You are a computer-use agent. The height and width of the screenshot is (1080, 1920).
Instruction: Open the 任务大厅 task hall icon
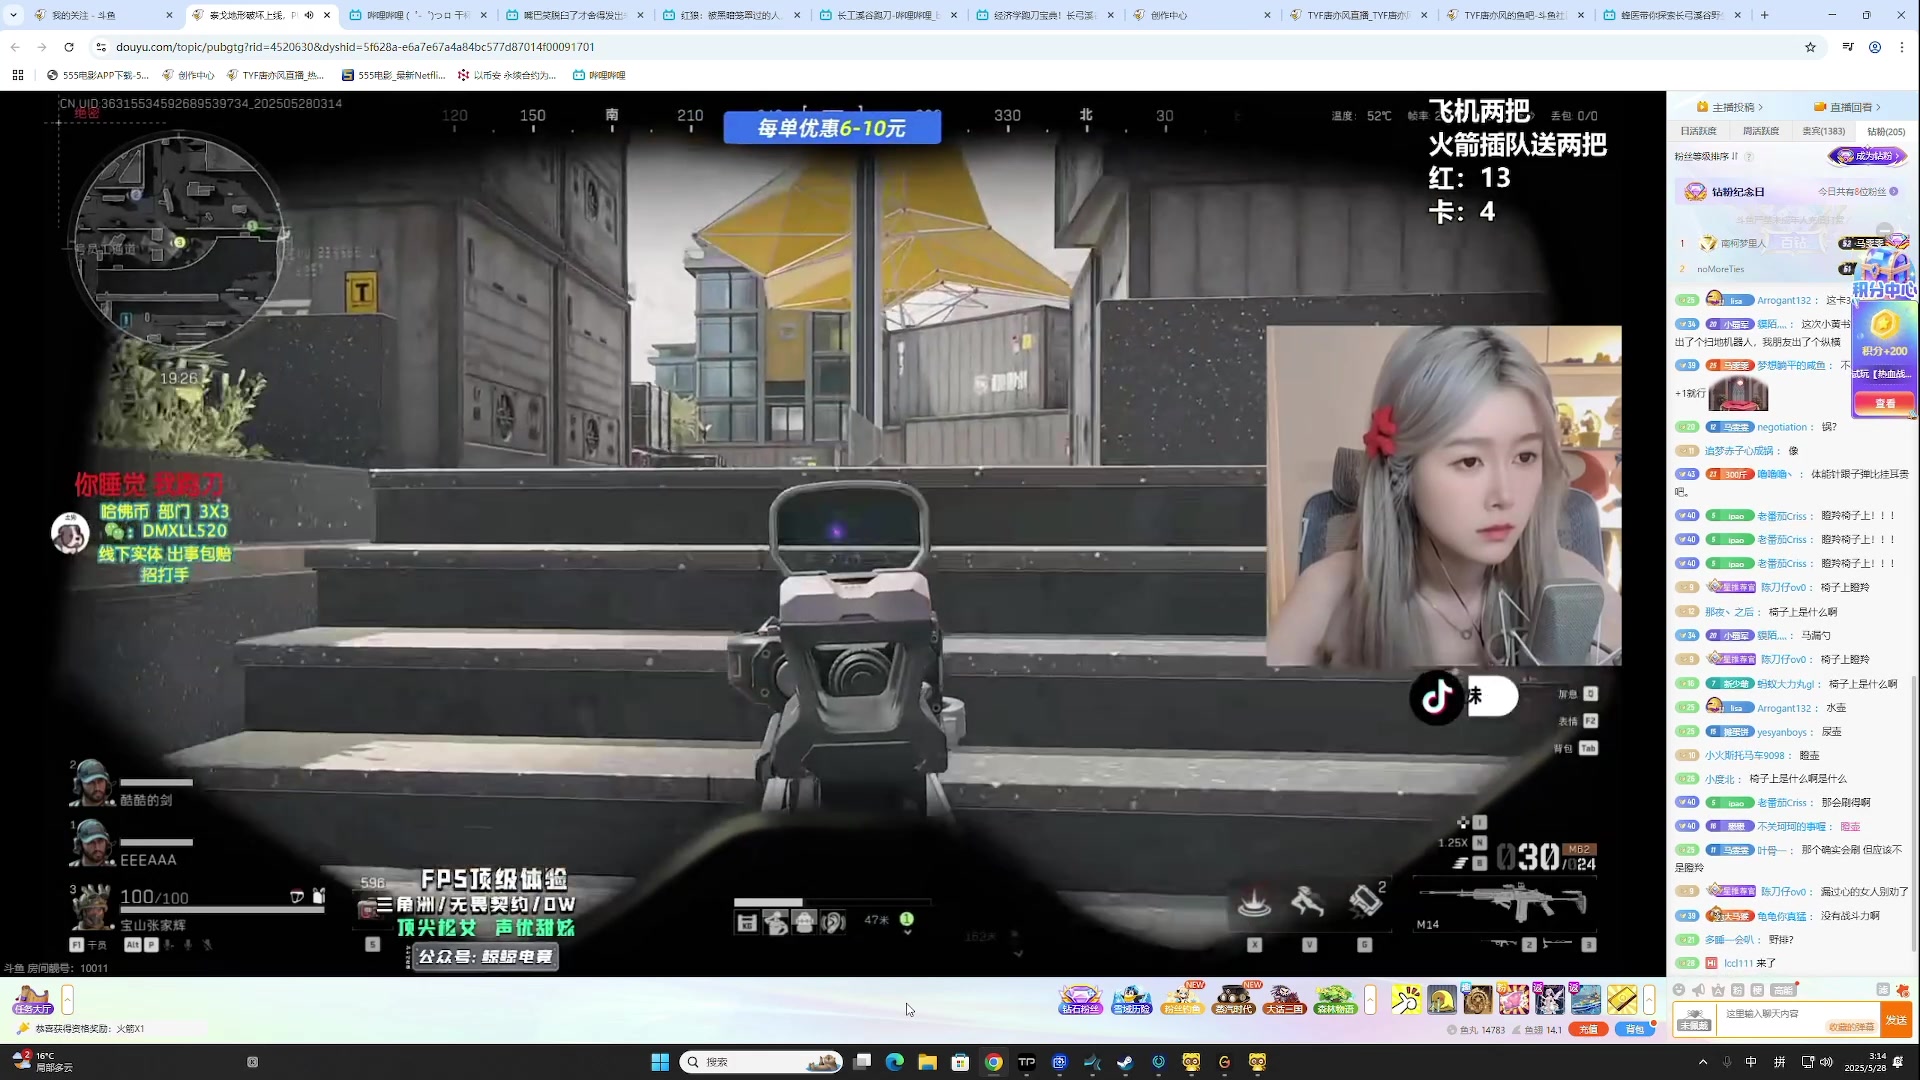pos(32,999)
